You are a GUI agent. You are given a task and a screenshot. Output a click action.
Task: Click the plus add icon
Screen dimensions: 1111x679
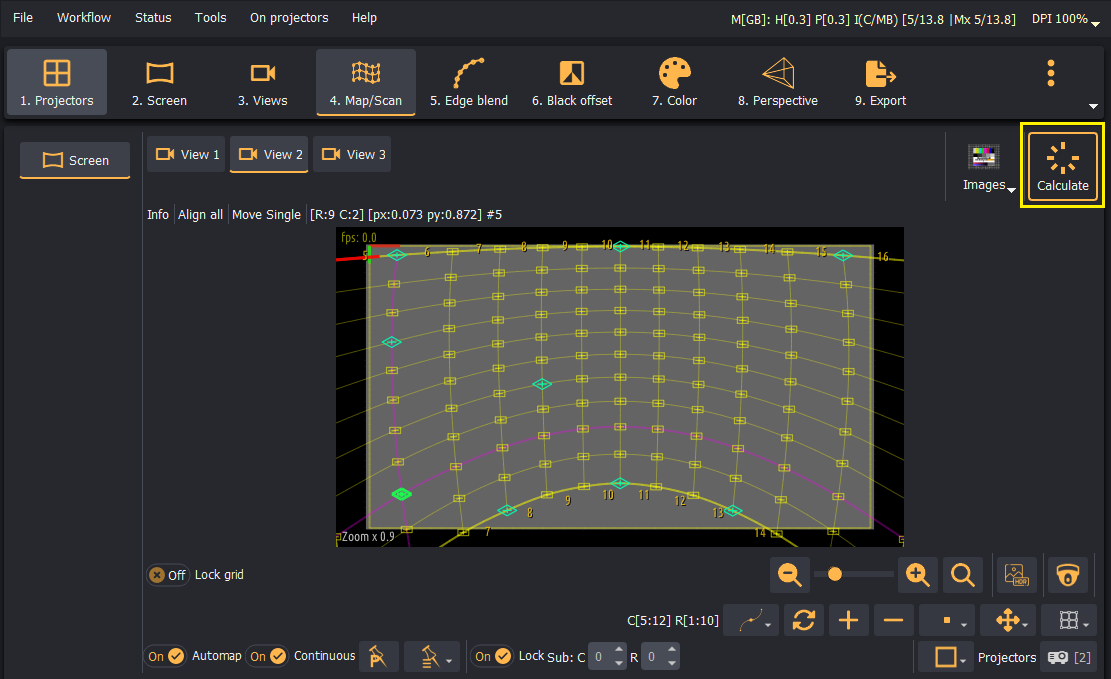[848, 620]
